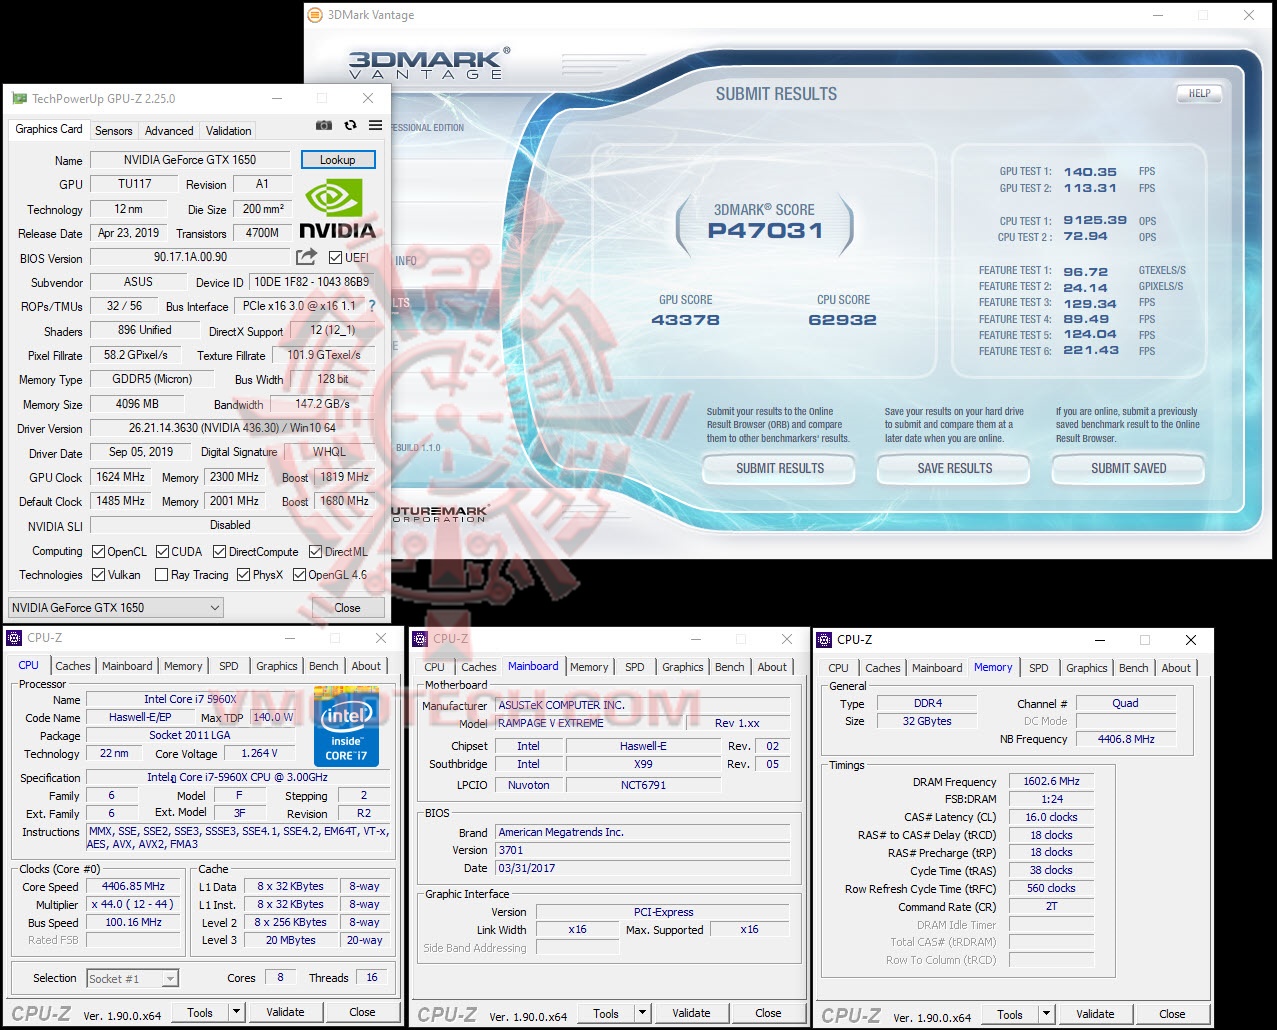Click the Memory Type value GDDR5 (Micron)
1277x1030 pixels.
point(152,380)
